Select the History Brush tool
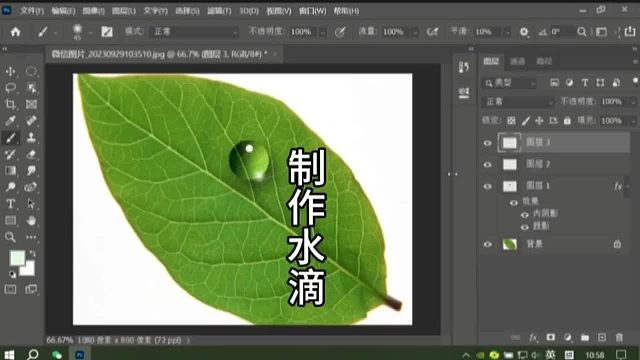This screenshot has width=640, height=360. (x=10, y=154)
